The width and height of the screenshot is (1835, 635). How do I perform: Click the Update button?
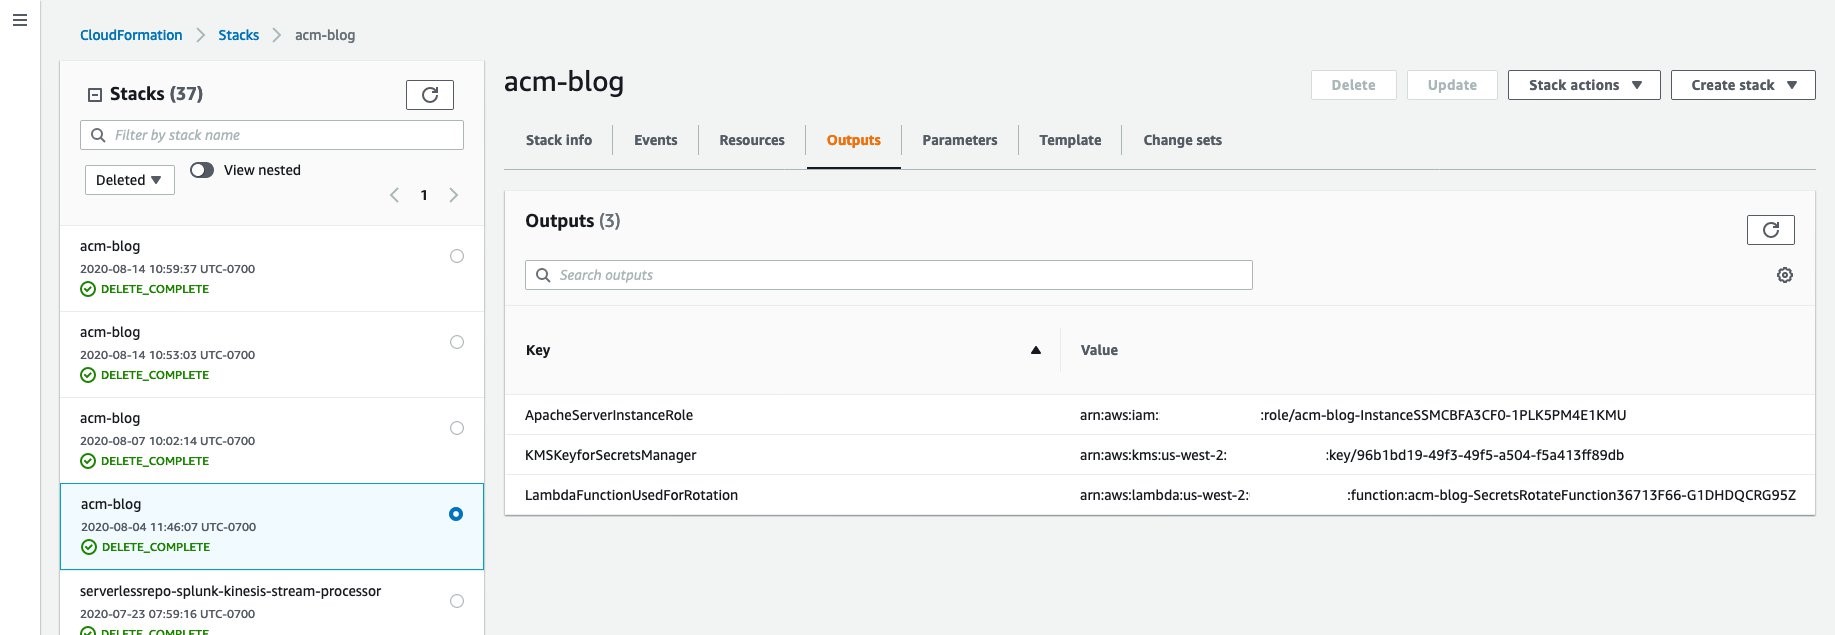(1452, 85)
